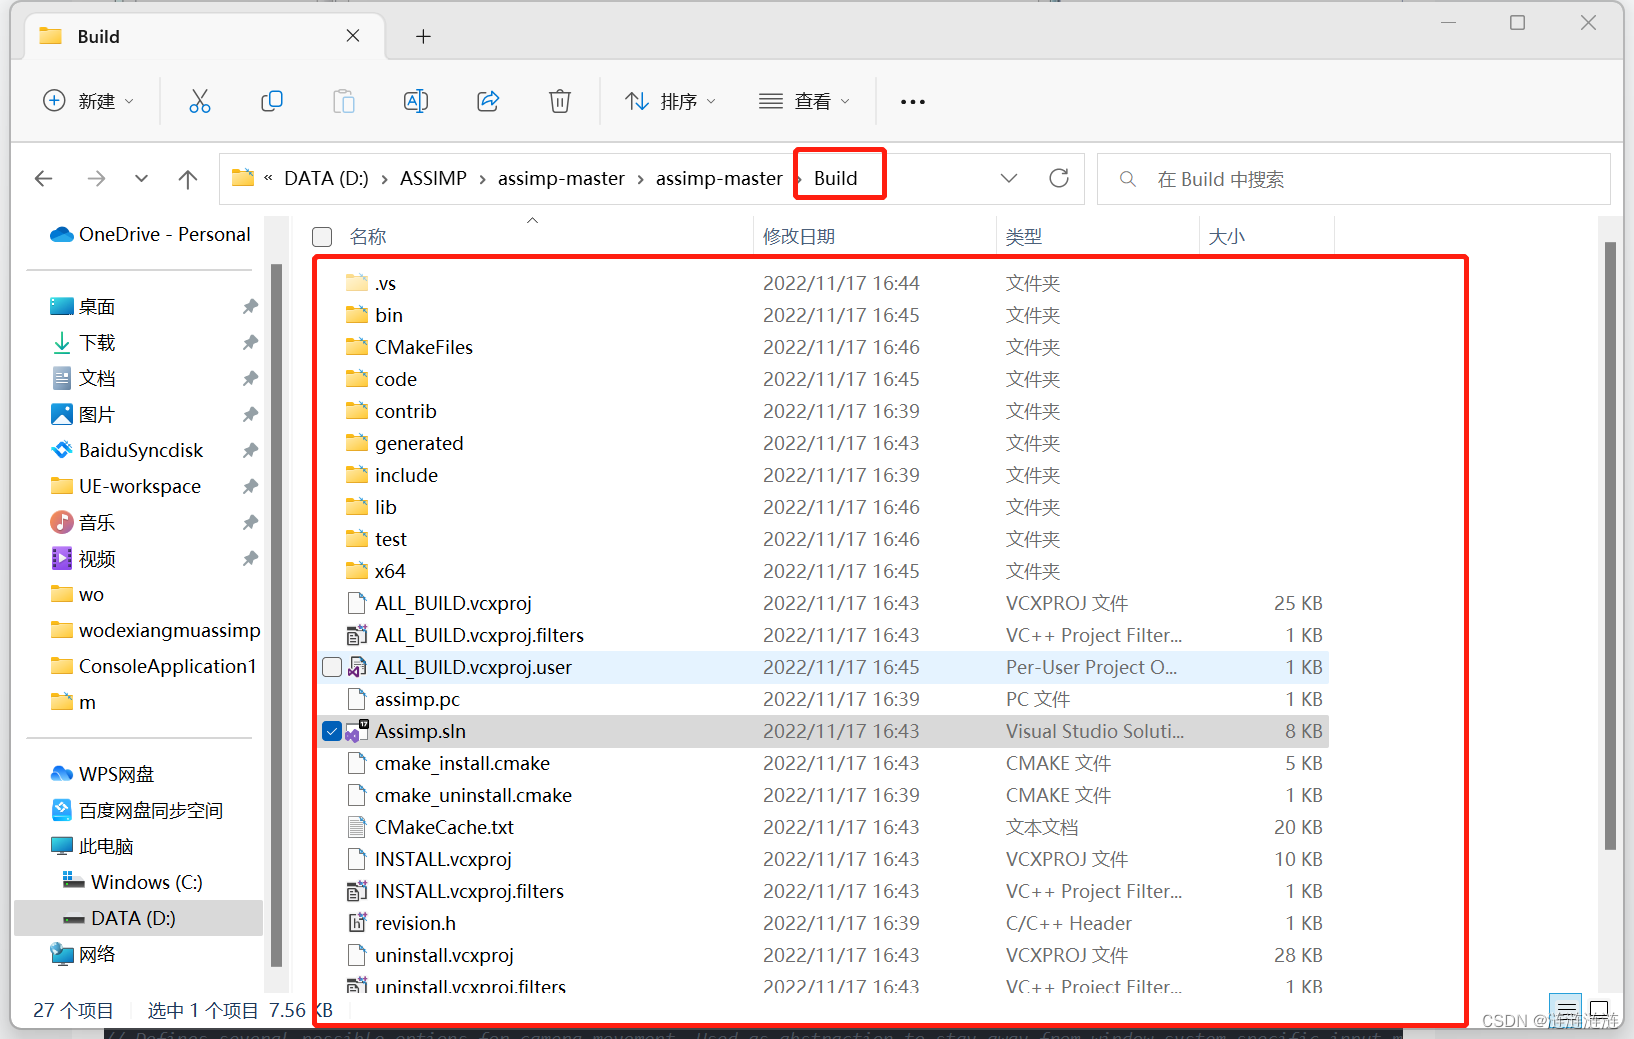Open the three-dot more options menu

pyautogui.click(x=913, y=101)
